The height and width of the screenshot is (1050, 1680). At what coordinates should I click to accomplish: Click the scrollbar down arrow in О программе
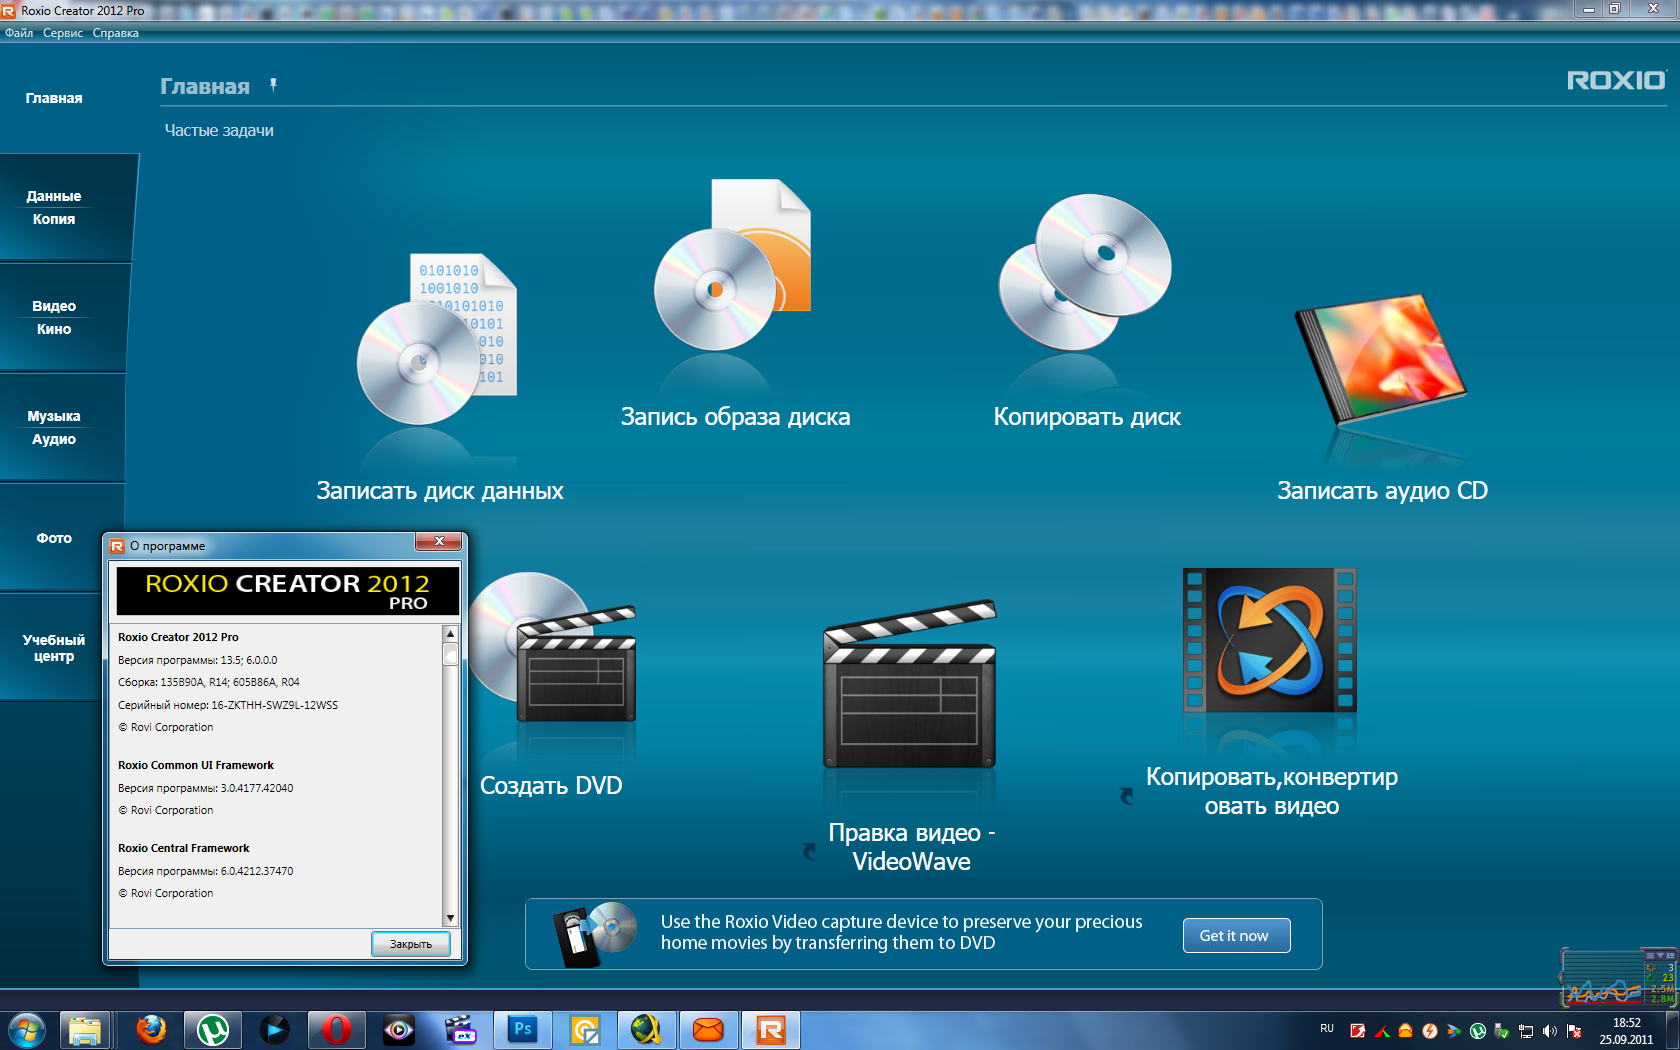pyautogui.click(x=450, y=918)
